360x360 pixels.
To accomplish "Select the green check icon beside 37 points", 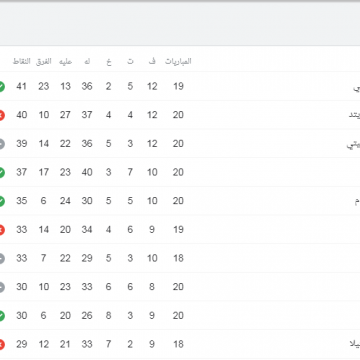I will click(1, 173).
